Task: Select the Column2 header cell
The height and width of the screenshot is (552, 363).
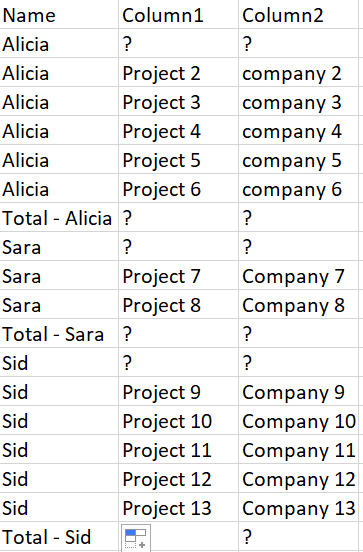Action: pyautogui.click(x=298, y=14)
